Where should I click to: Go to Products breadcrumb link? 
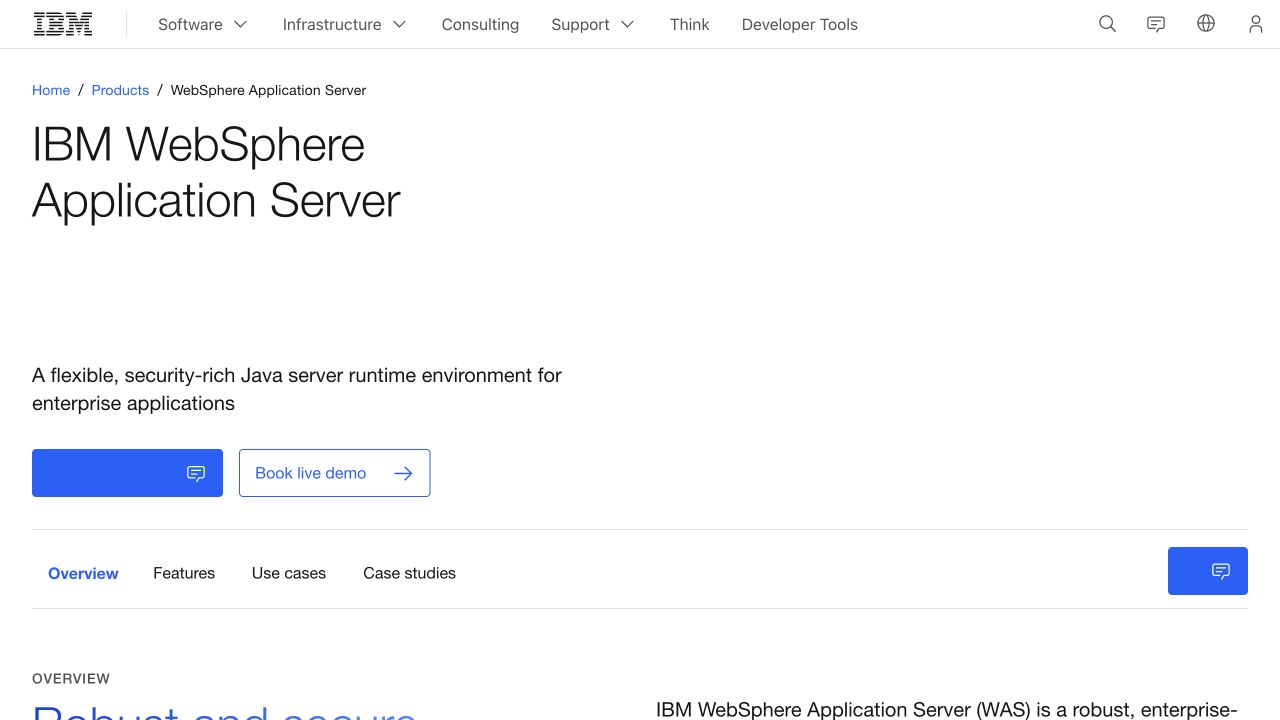tap(120, 90)
